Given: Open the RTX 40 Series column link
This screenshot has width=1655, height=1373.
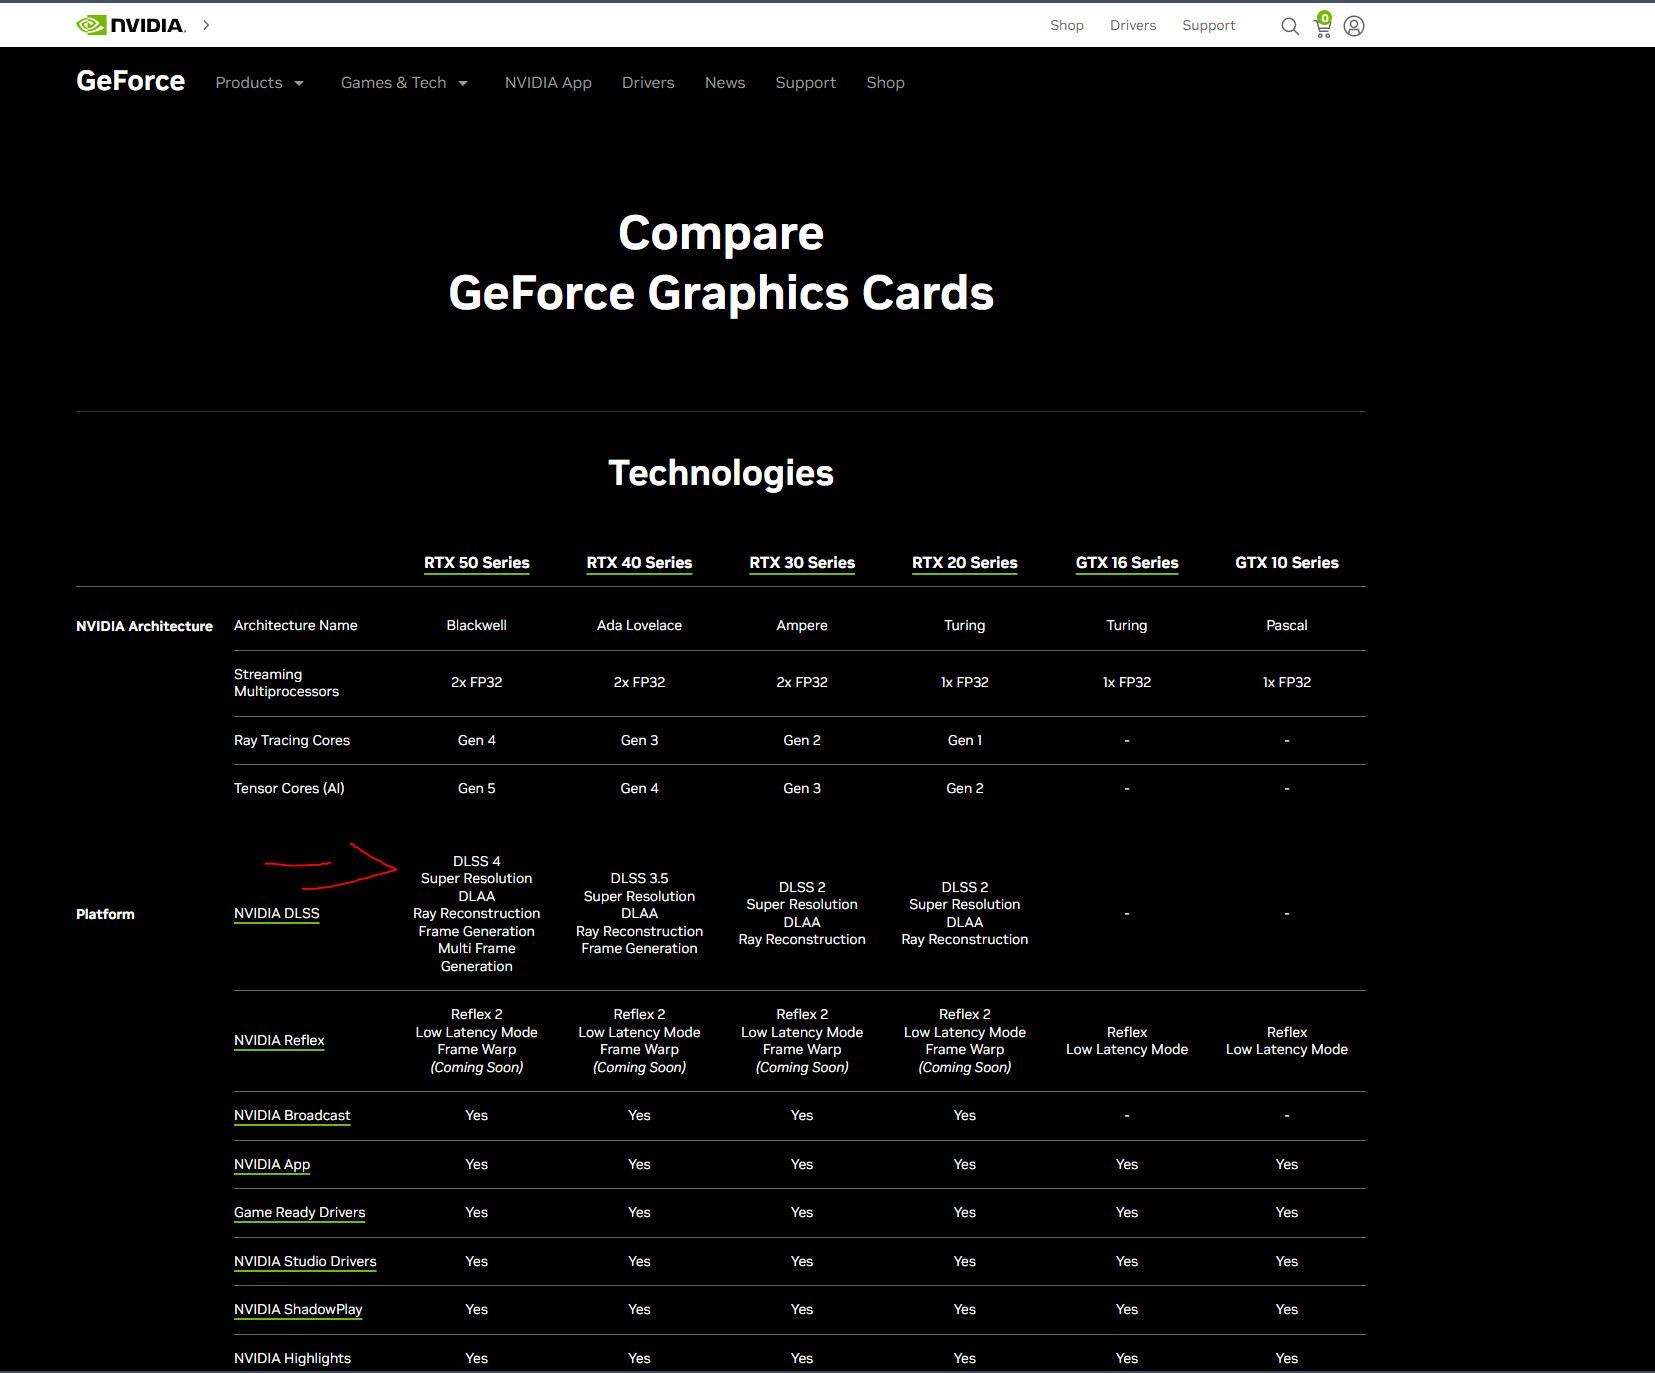Looking at the screenshot, I should click(x=639, y=563).
